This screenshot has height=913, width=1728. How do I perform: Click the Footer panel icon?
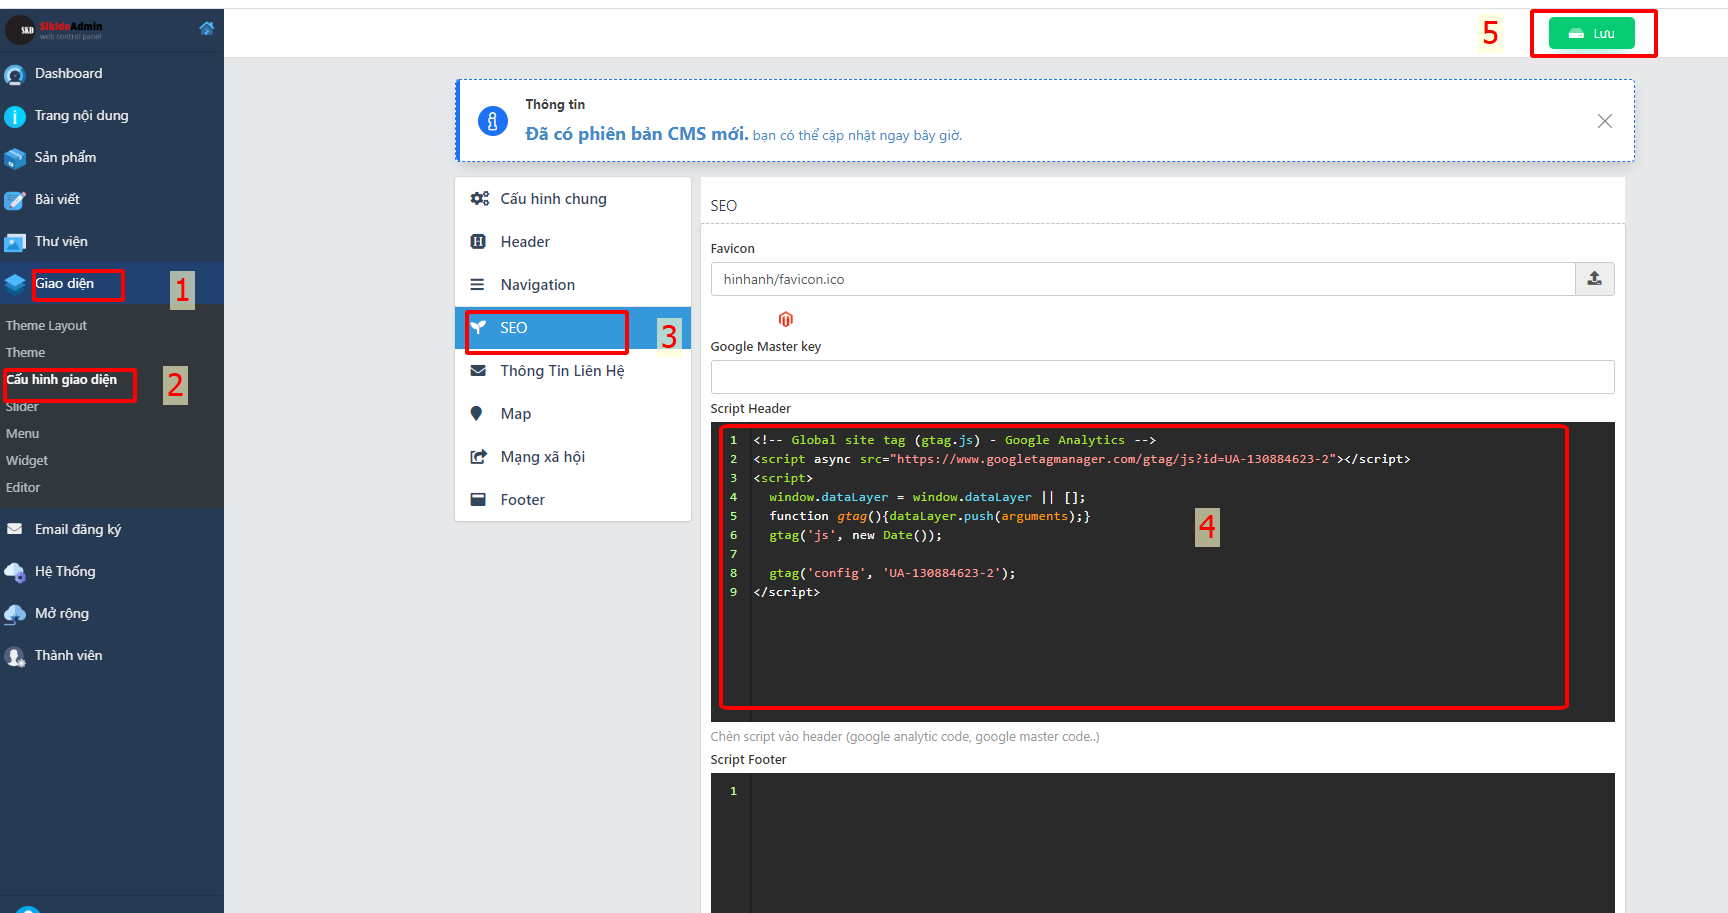tap(478, 499)
